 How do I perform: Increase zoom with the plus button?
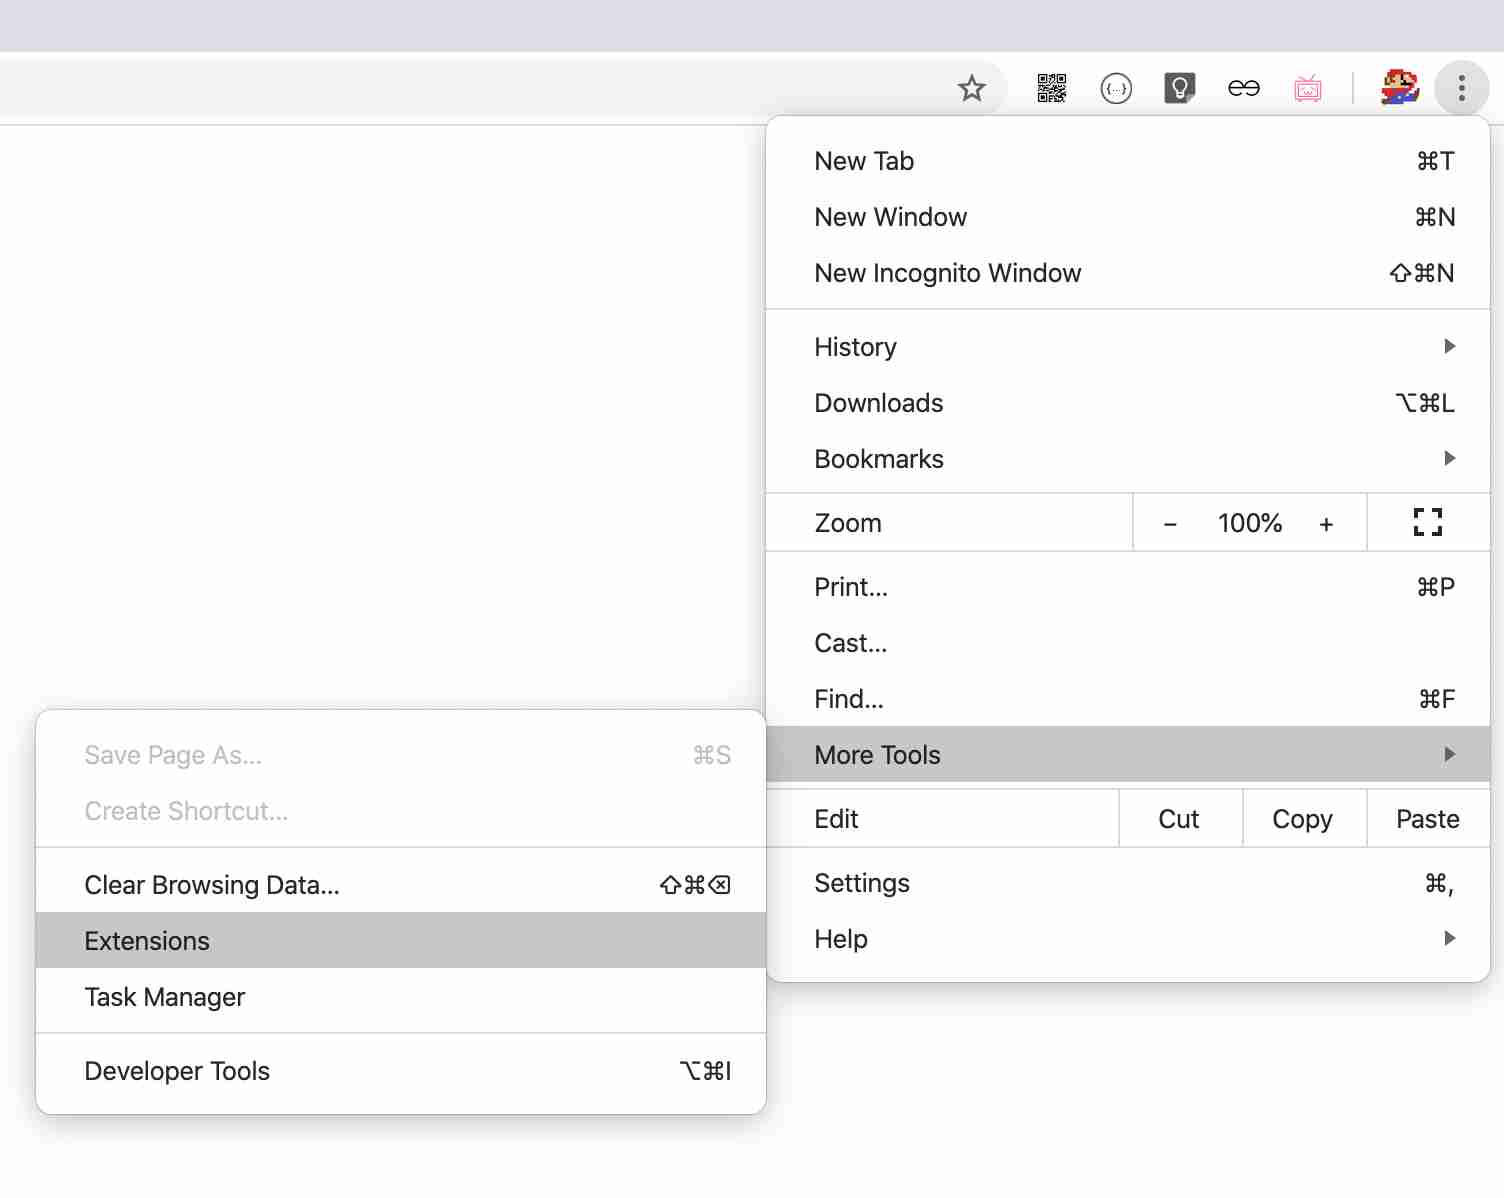[1326, 523]
